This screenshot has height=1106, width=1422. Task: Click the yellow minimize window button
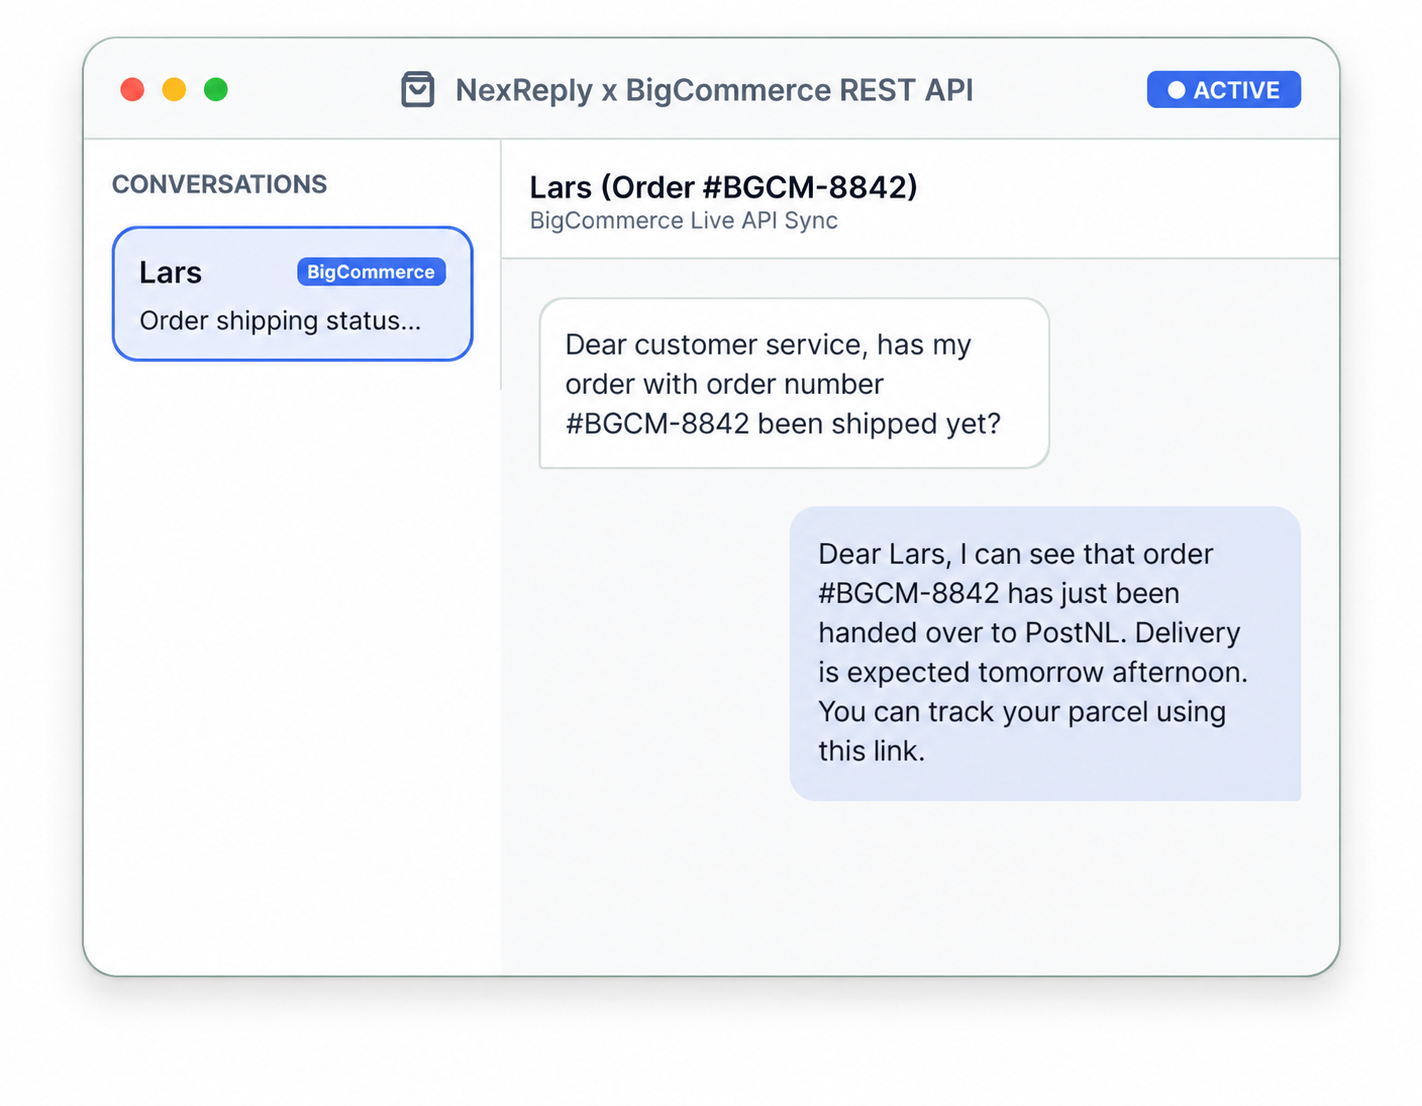(174, 90)
